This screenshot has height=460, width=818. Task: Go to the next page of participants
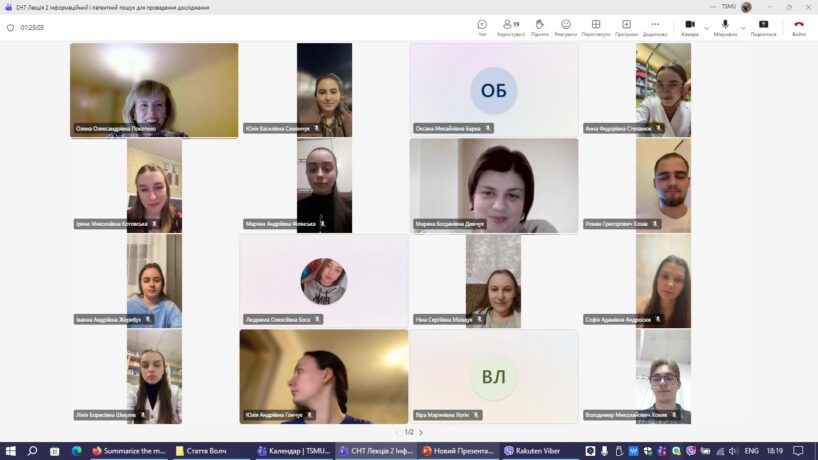click(x=421, y=432)
